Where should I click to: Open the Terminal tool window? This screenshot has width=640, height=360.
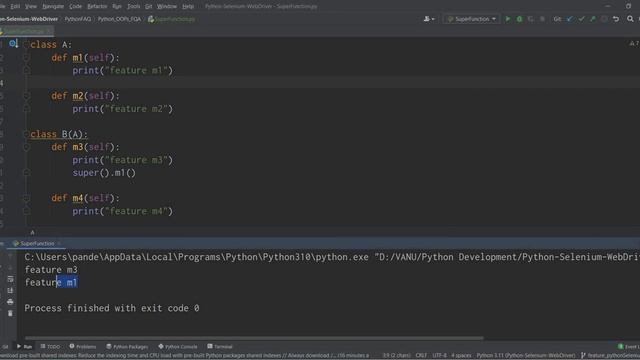(220, 347)
